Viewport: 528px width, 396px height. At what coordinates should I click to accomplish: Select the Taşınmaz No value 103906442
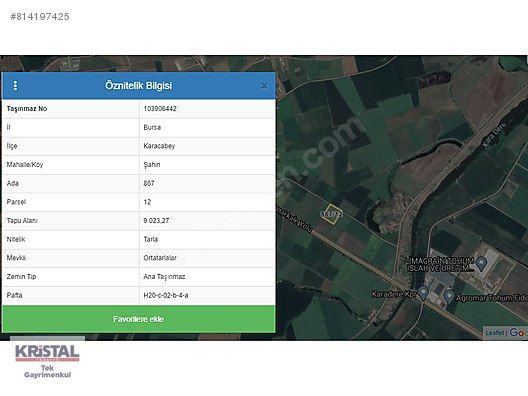click(160, 109)
